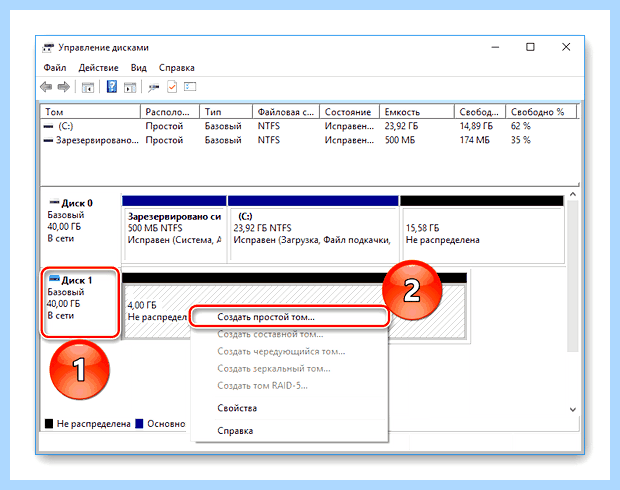Sort by the Свободно % column header
This screenshot has height=490, width=620.
(x=541, y=112)
